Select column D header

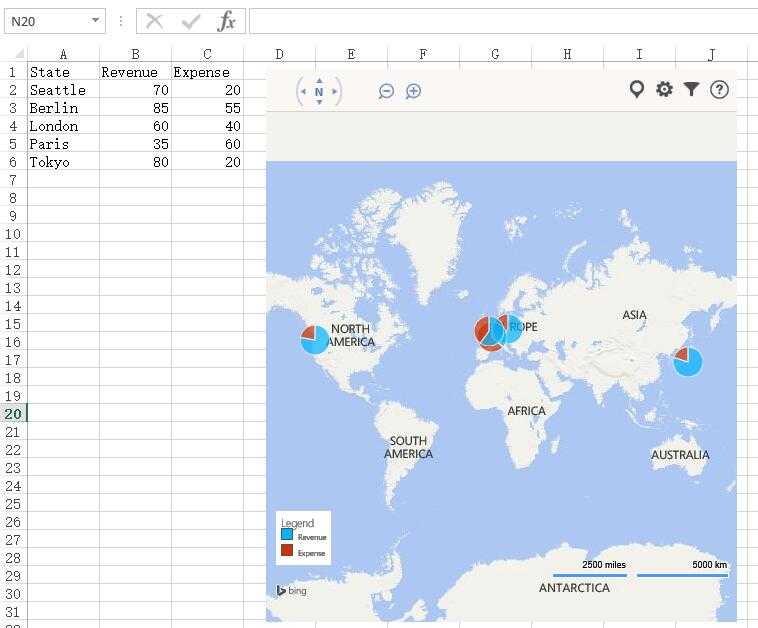[279, 54]
